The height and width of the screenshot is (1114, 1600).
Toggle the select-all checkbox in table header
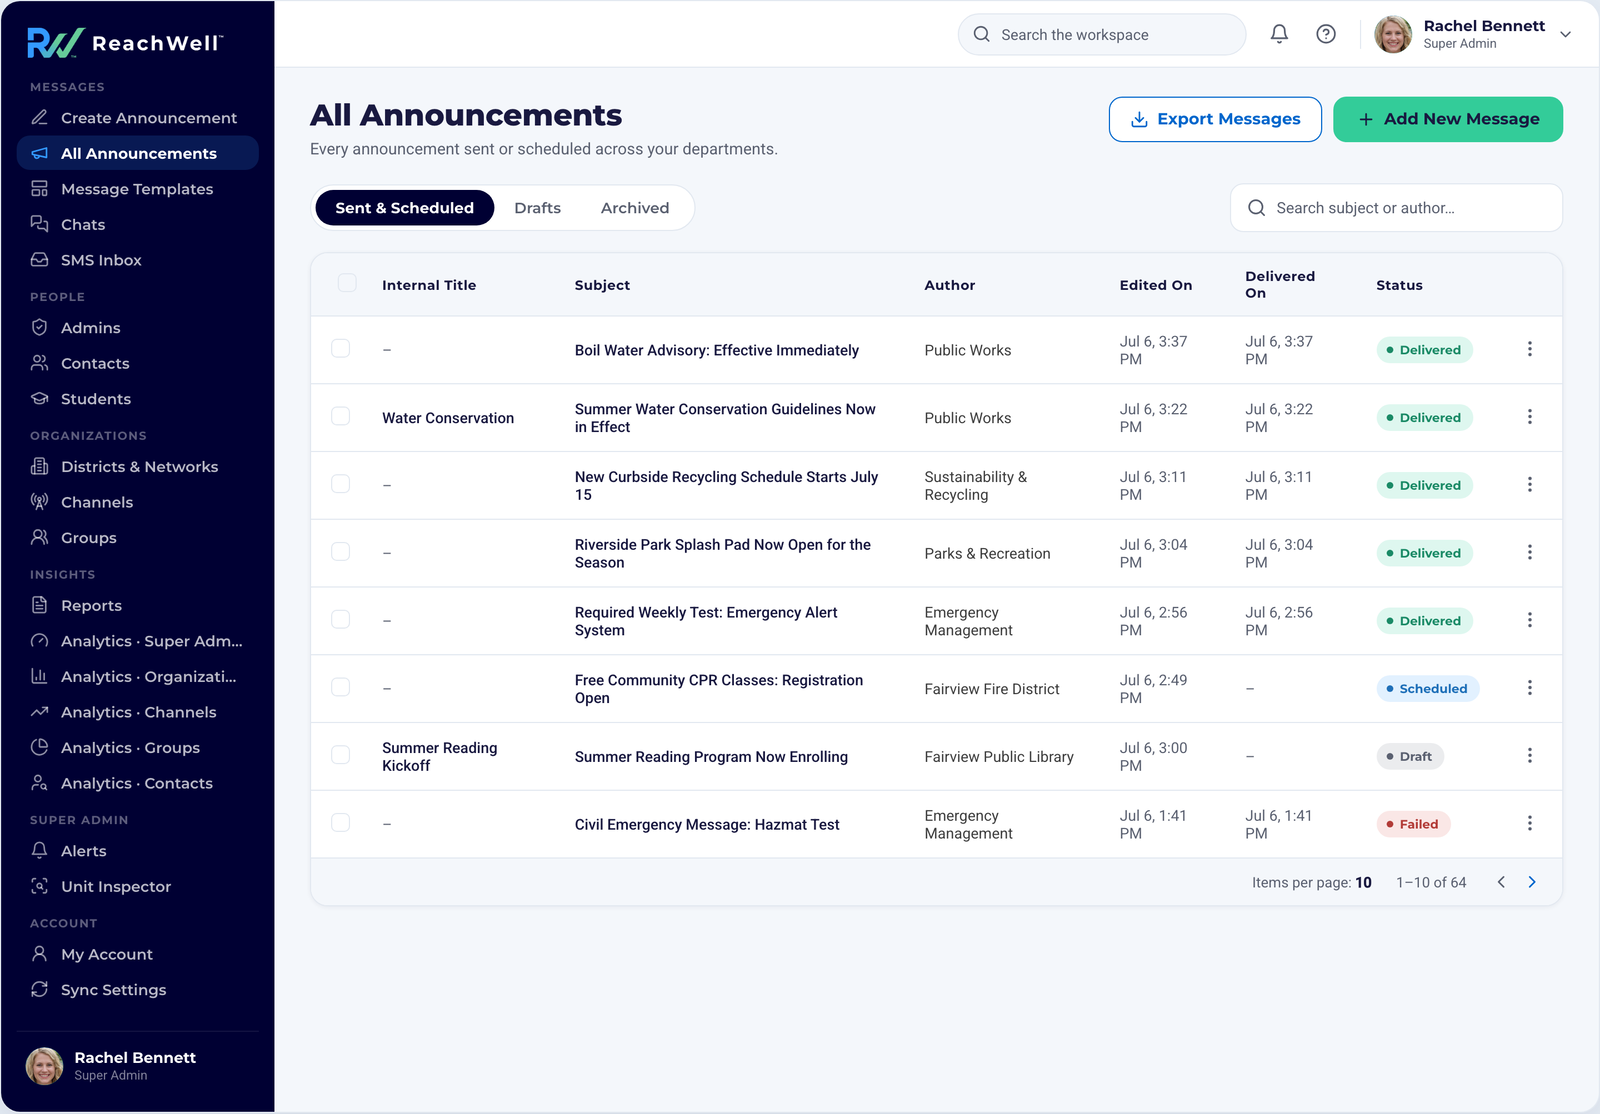pos(347,283)
